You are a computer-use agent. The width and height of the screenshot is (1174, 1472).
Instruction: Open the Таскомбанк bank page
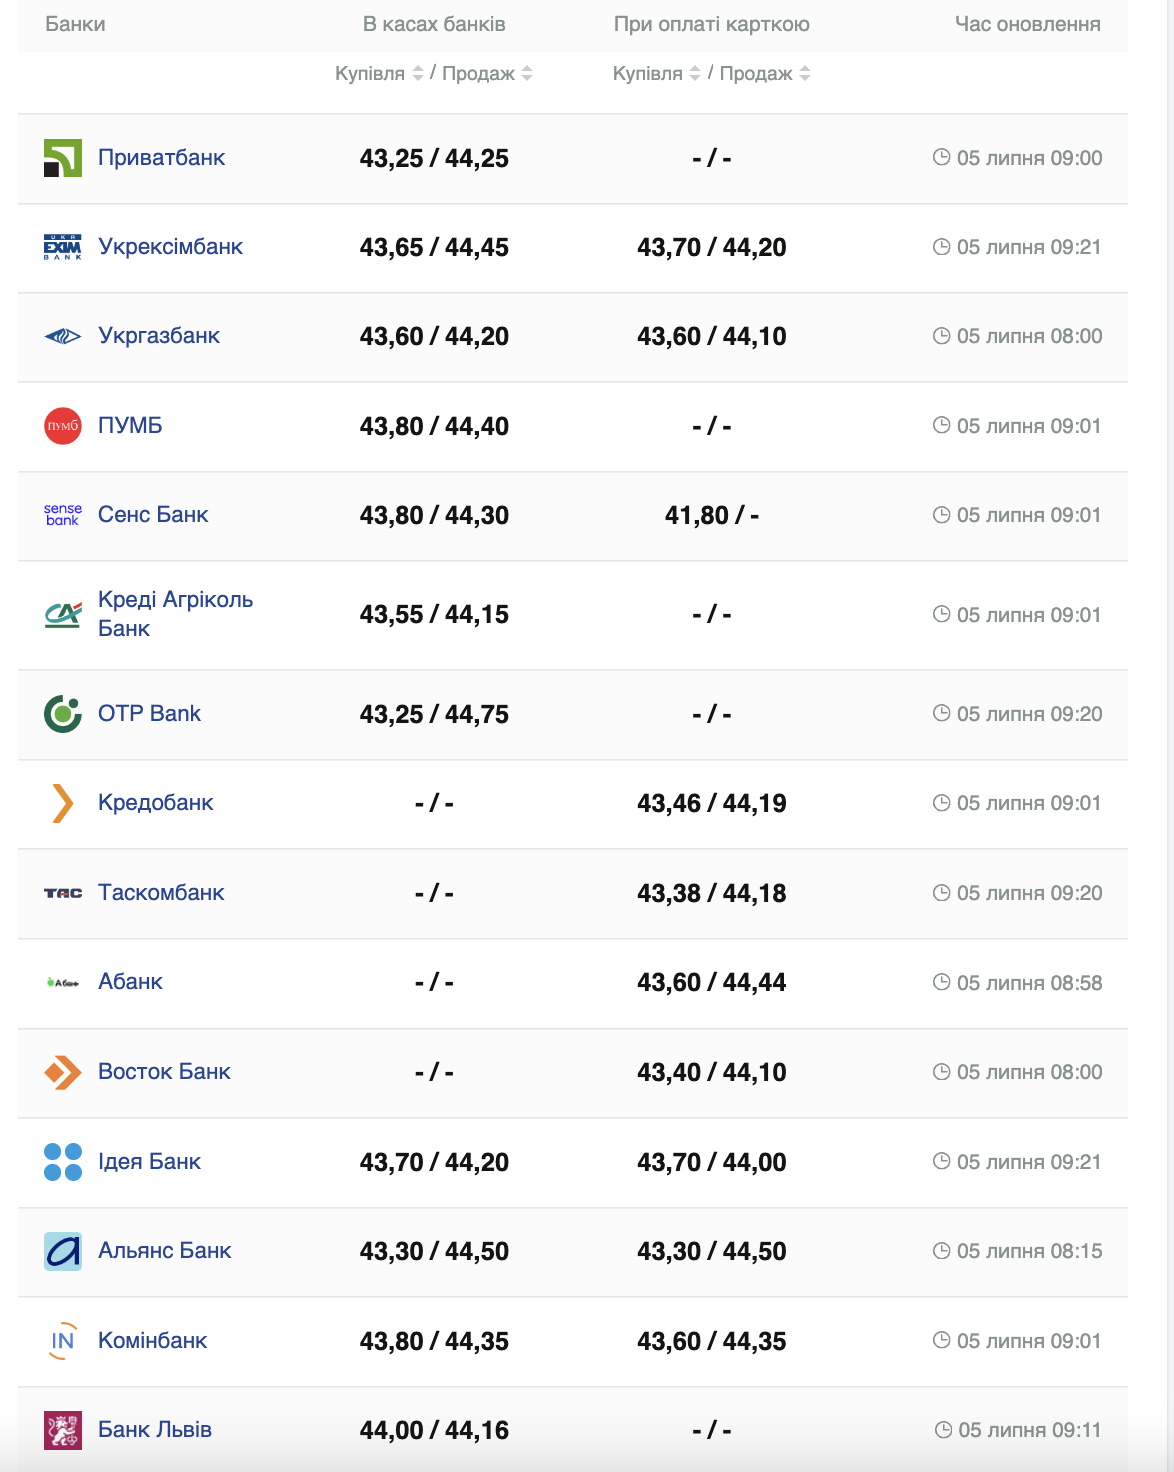tap(161, 893)
